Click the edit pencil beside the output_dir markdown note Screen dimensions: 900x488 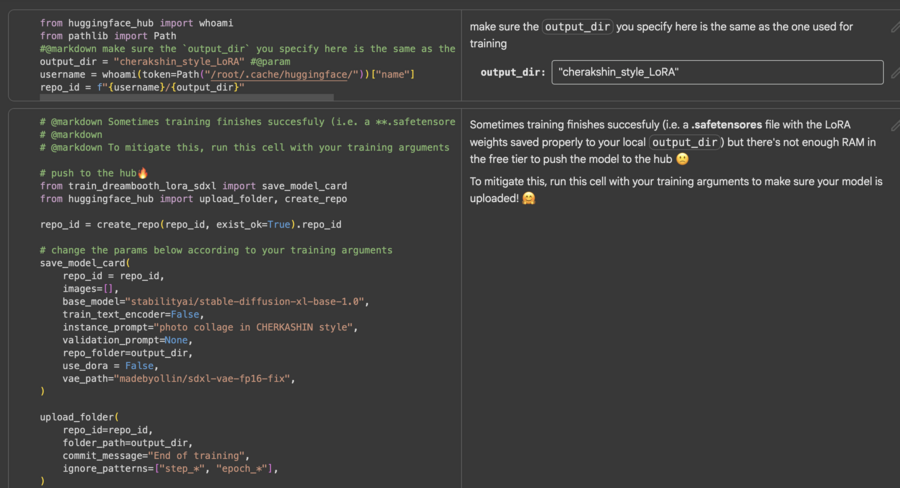894,28
